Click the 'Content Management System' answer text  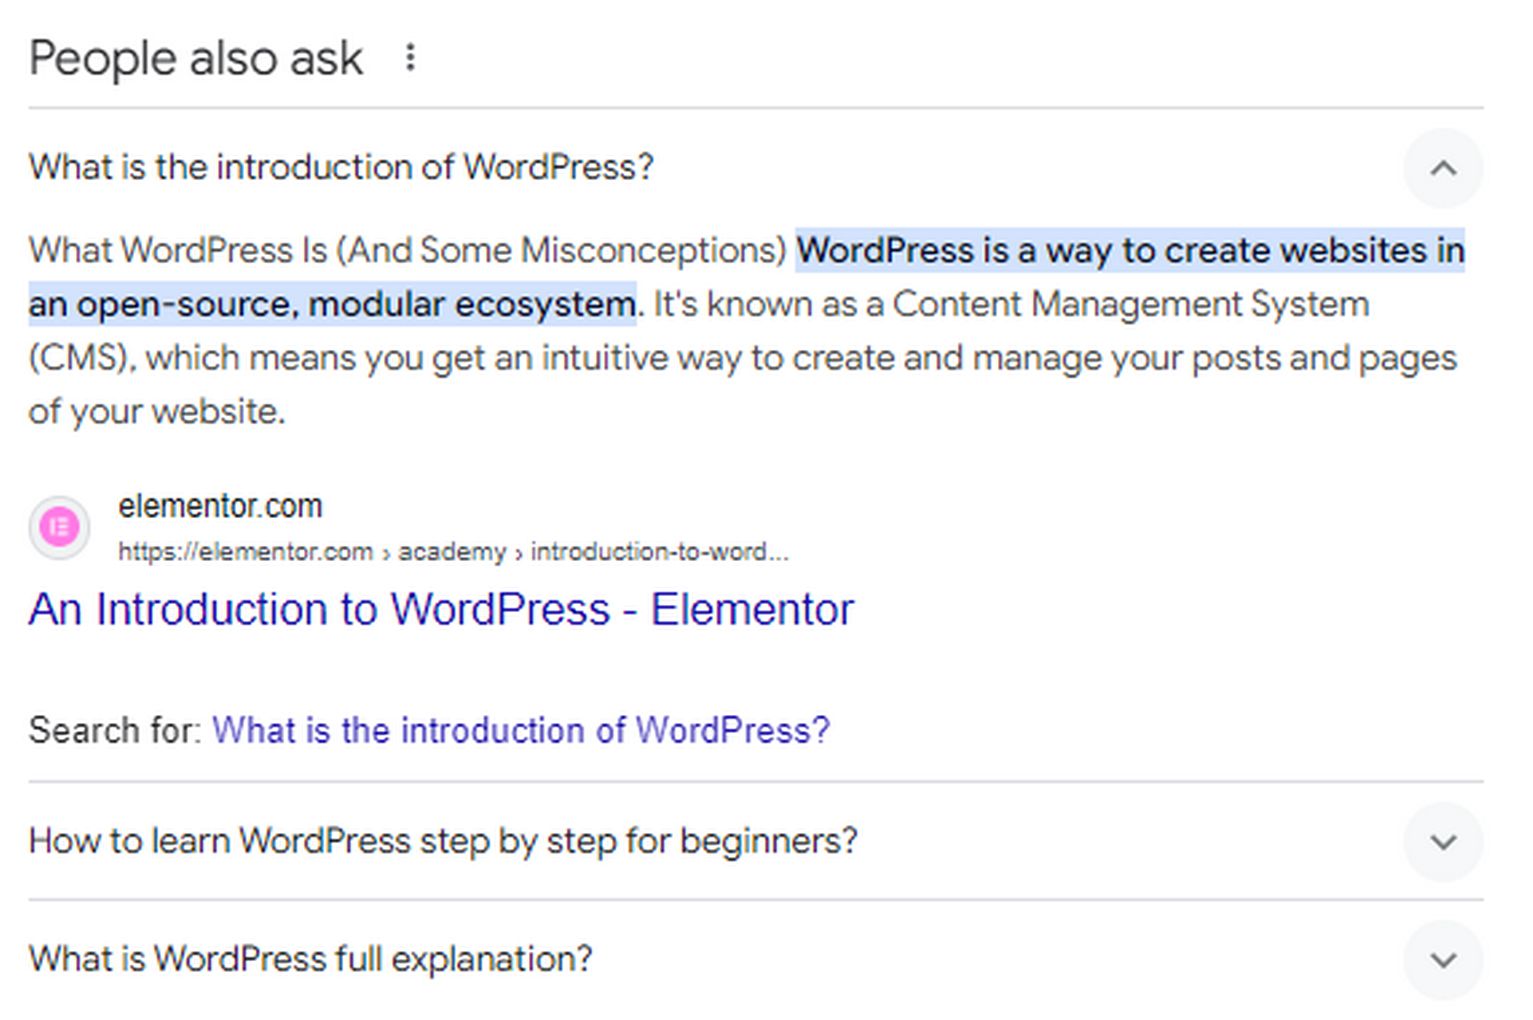[x=1130, y=304]
